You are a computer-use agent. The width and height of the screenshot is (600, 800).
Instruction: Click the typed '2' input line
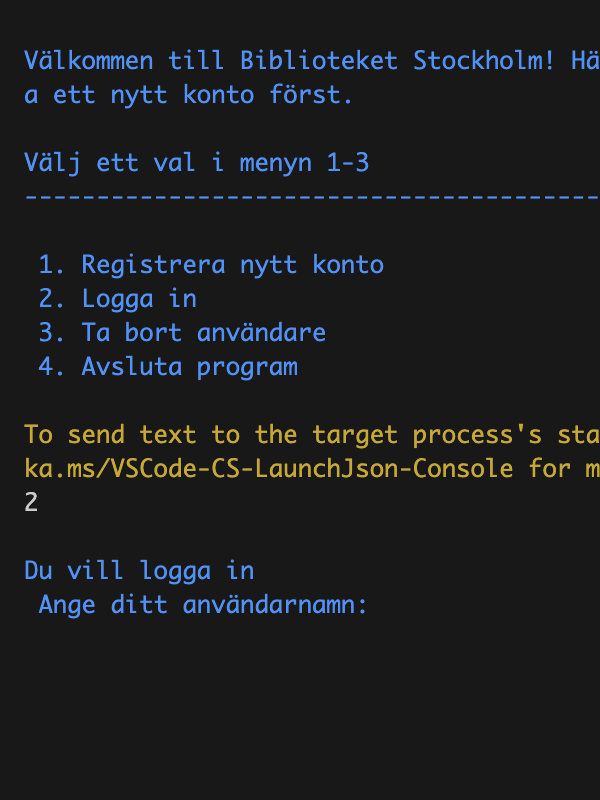point(31,502)
